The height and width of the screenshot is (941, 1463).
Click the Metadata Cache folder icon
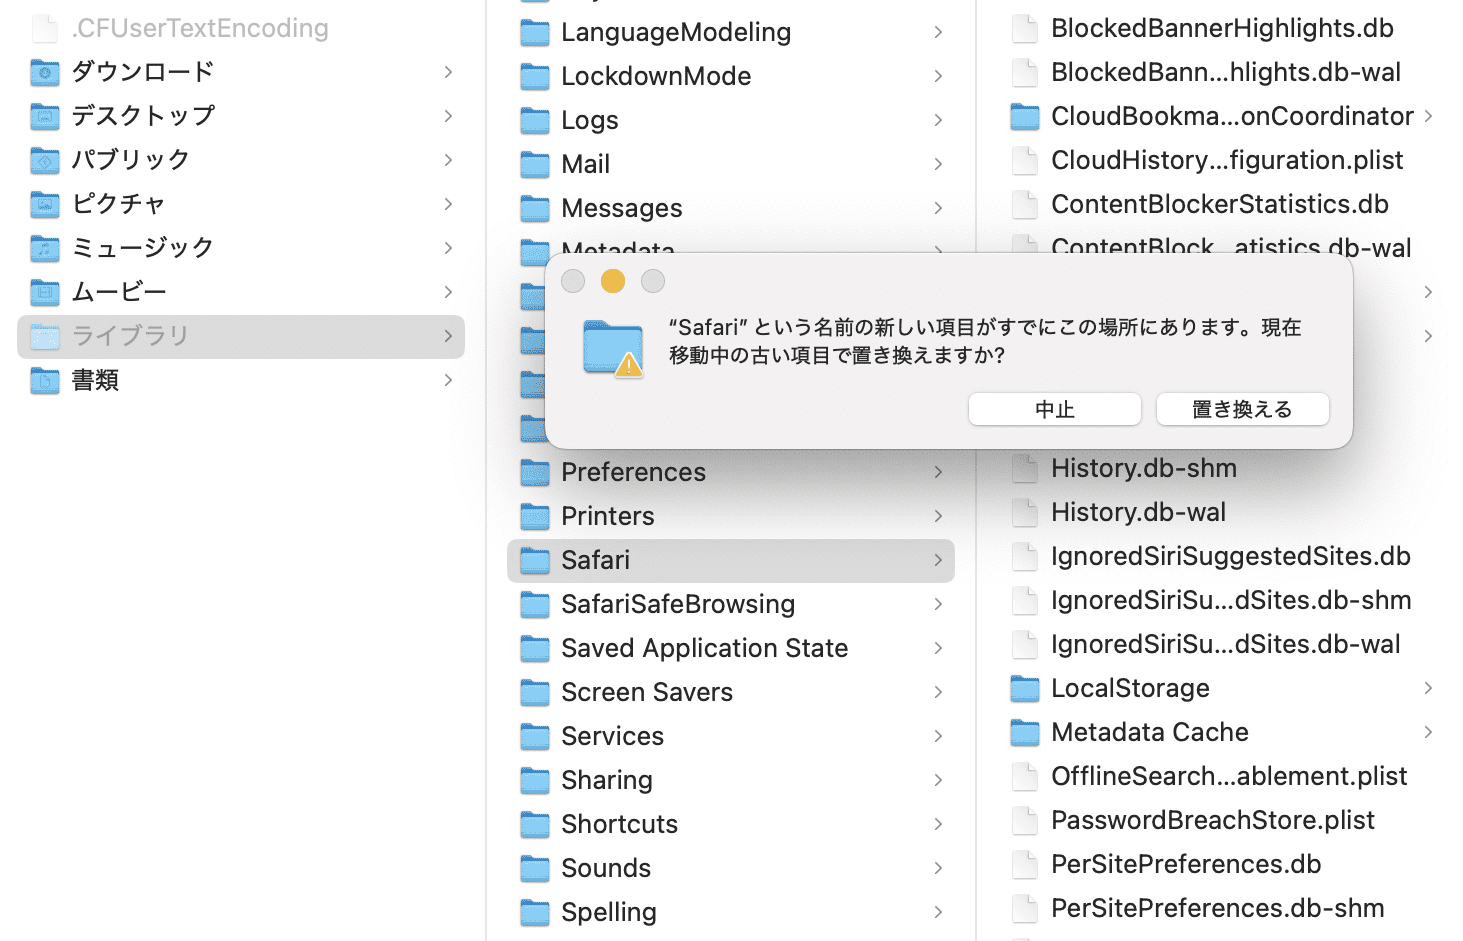click(1025, 732)
